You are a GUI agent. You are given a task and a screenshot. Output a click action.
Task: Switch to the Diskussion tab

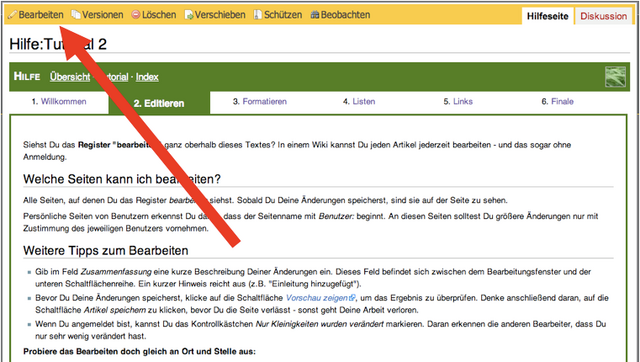point(603,16)
